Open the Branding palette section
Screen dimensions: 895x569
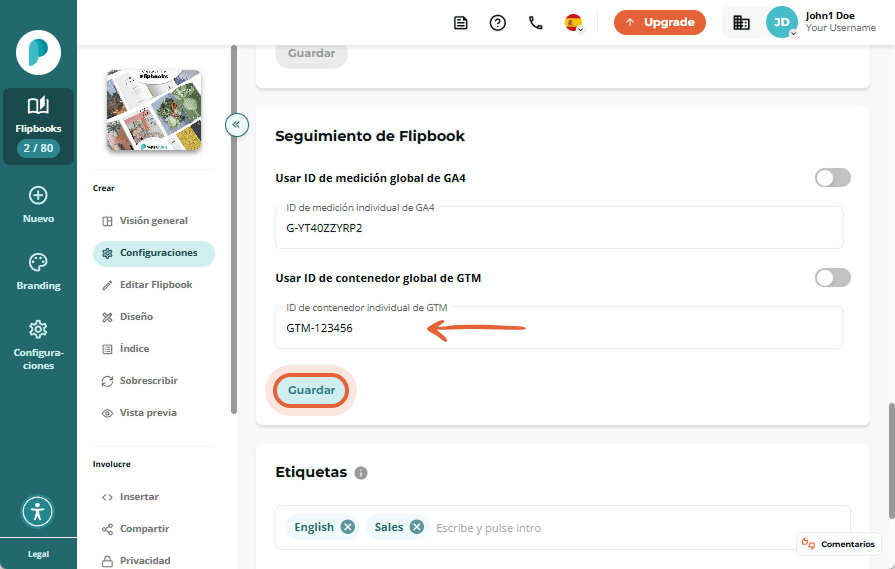(x=38, y=272)
